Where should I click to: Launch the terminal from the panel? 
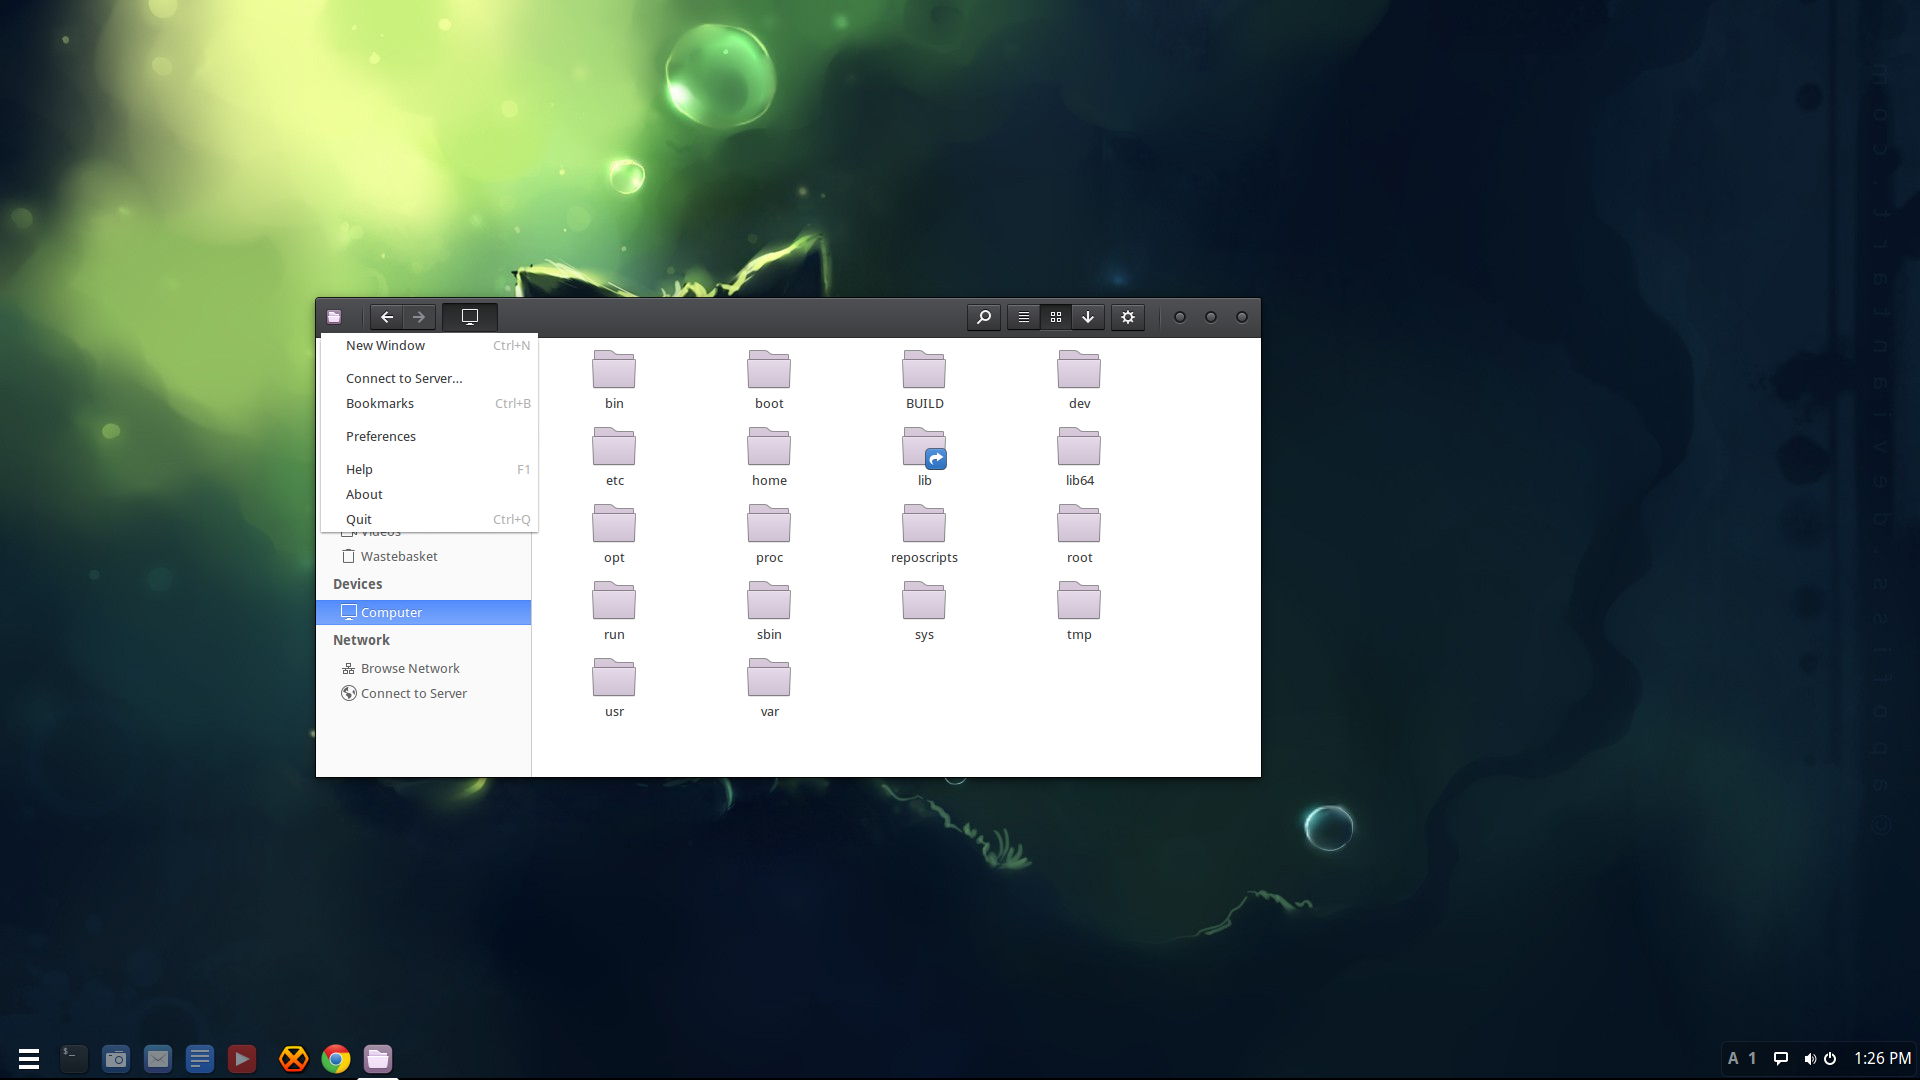(74, 1058)
